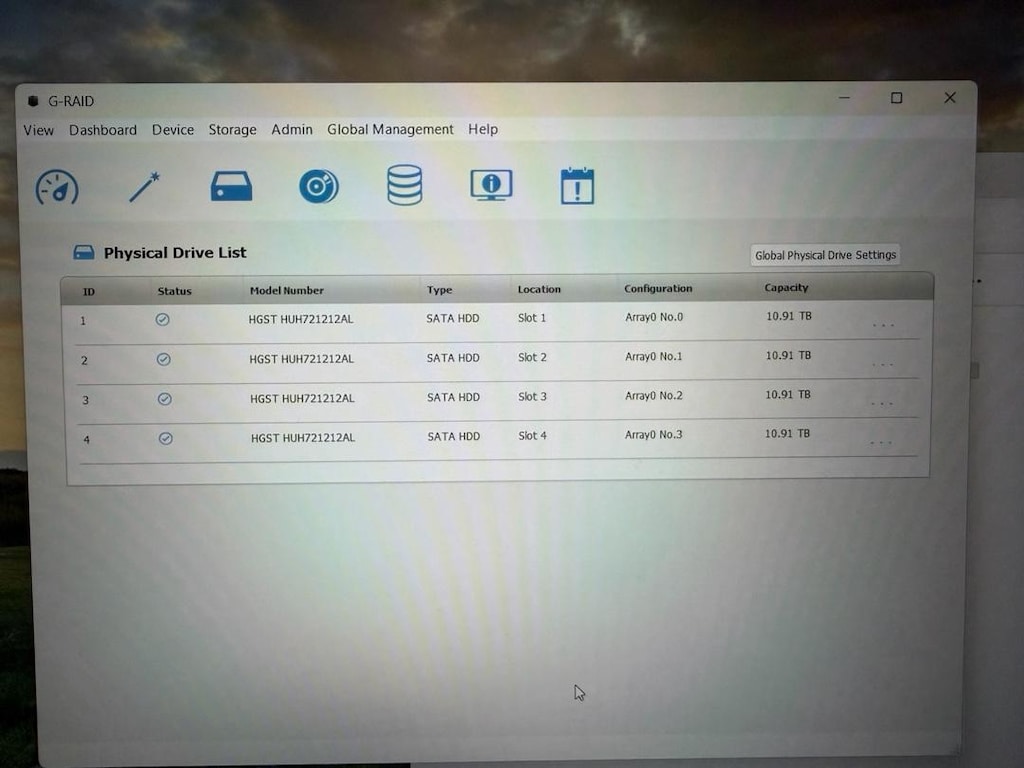Screen dimensions: 1024x768
Task: Select Slot 1 model HGST HUH721212AL
Action: point(301,319)
